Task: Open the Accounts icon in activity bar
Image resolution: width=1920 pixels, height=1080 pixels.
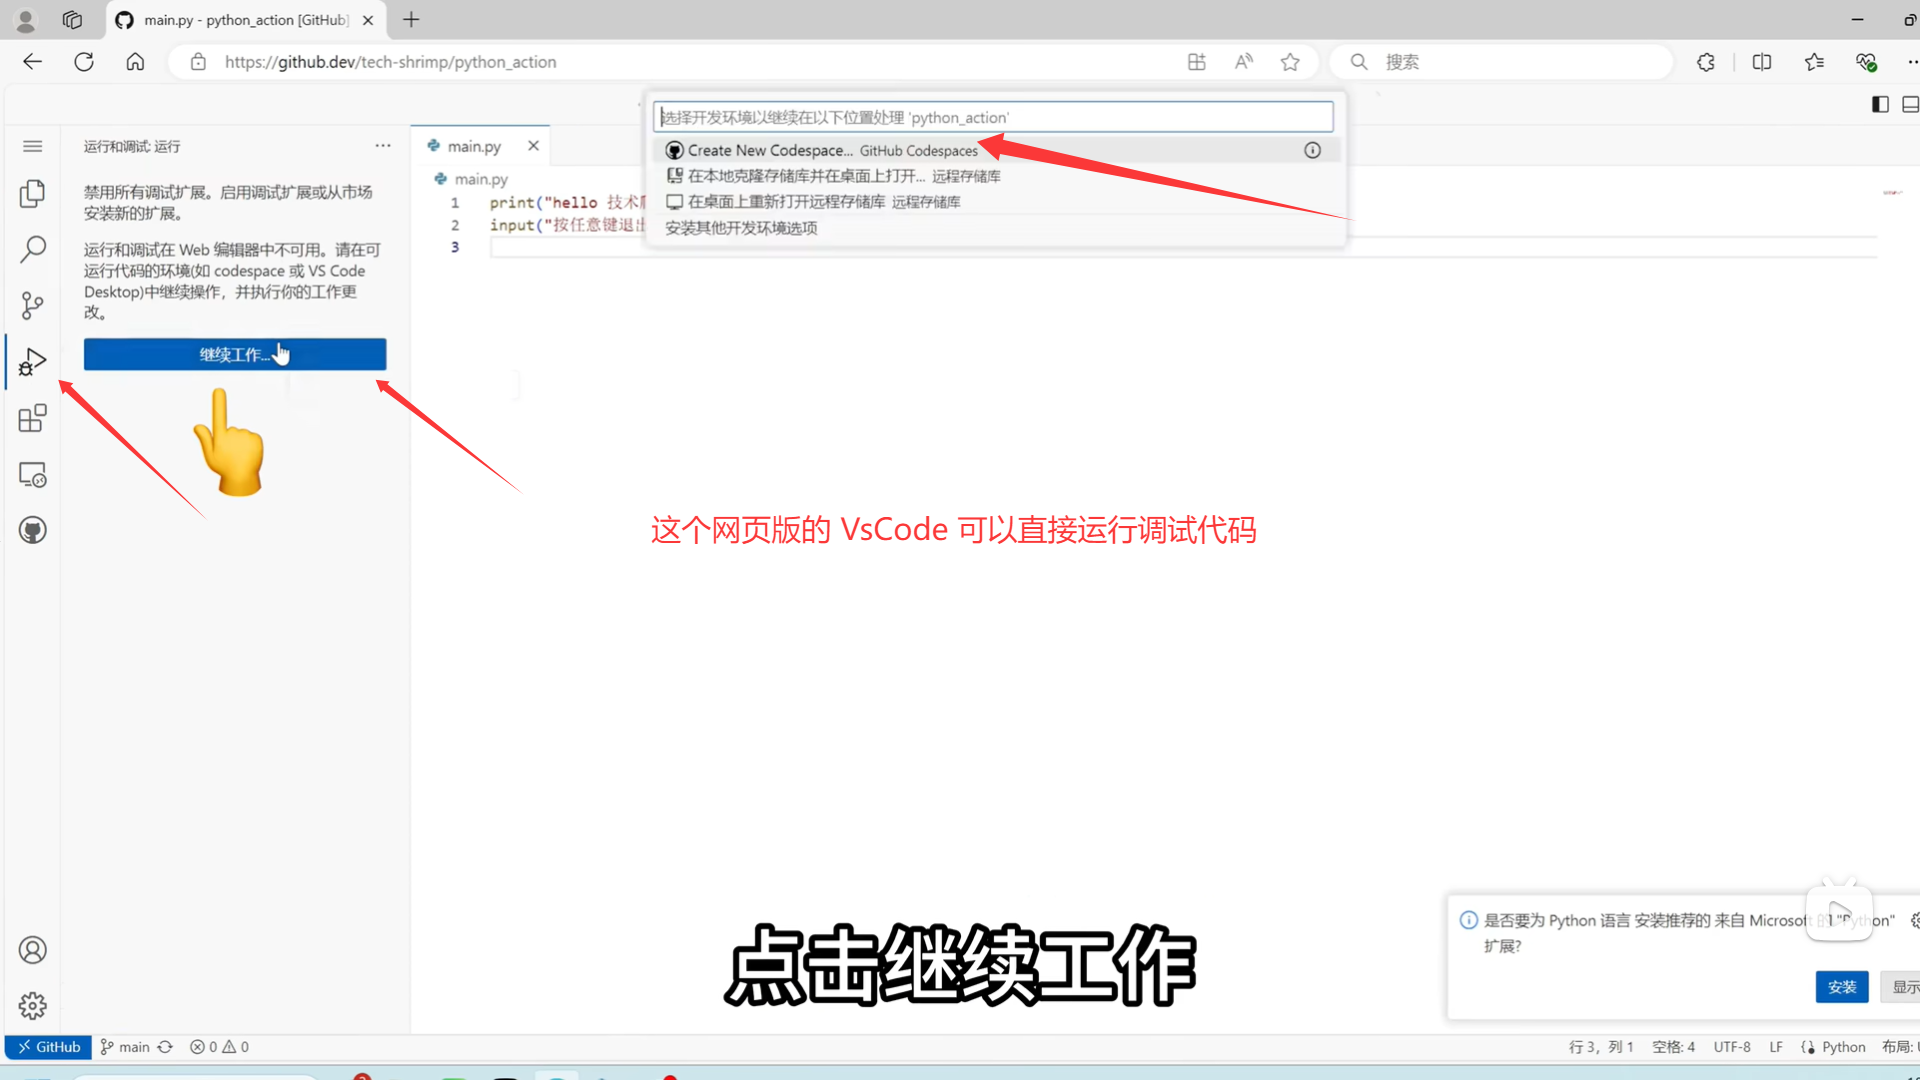Action: pos(32,949)
